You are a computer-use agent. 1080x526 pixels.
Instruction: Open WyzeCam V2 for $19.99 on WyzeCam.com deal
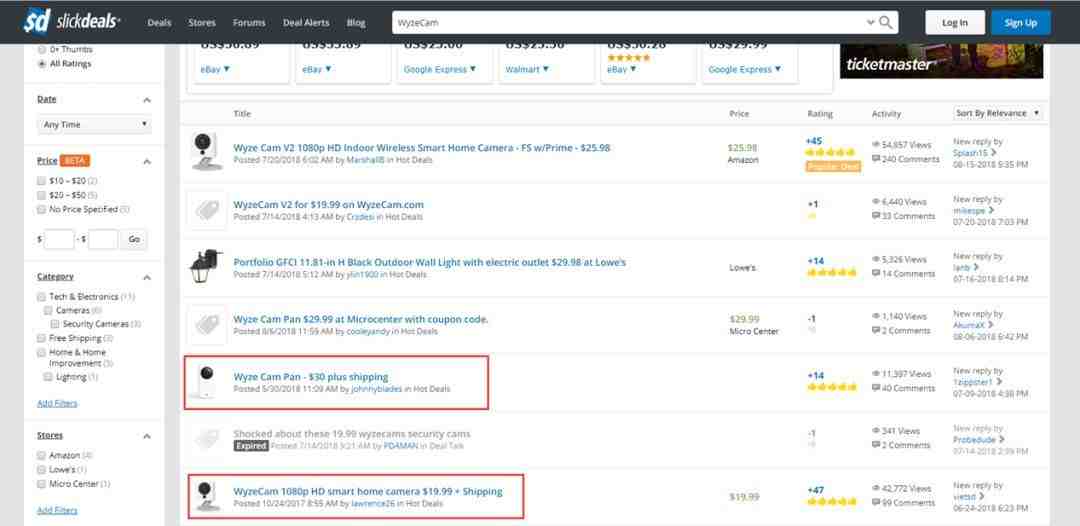click(329, 204)
